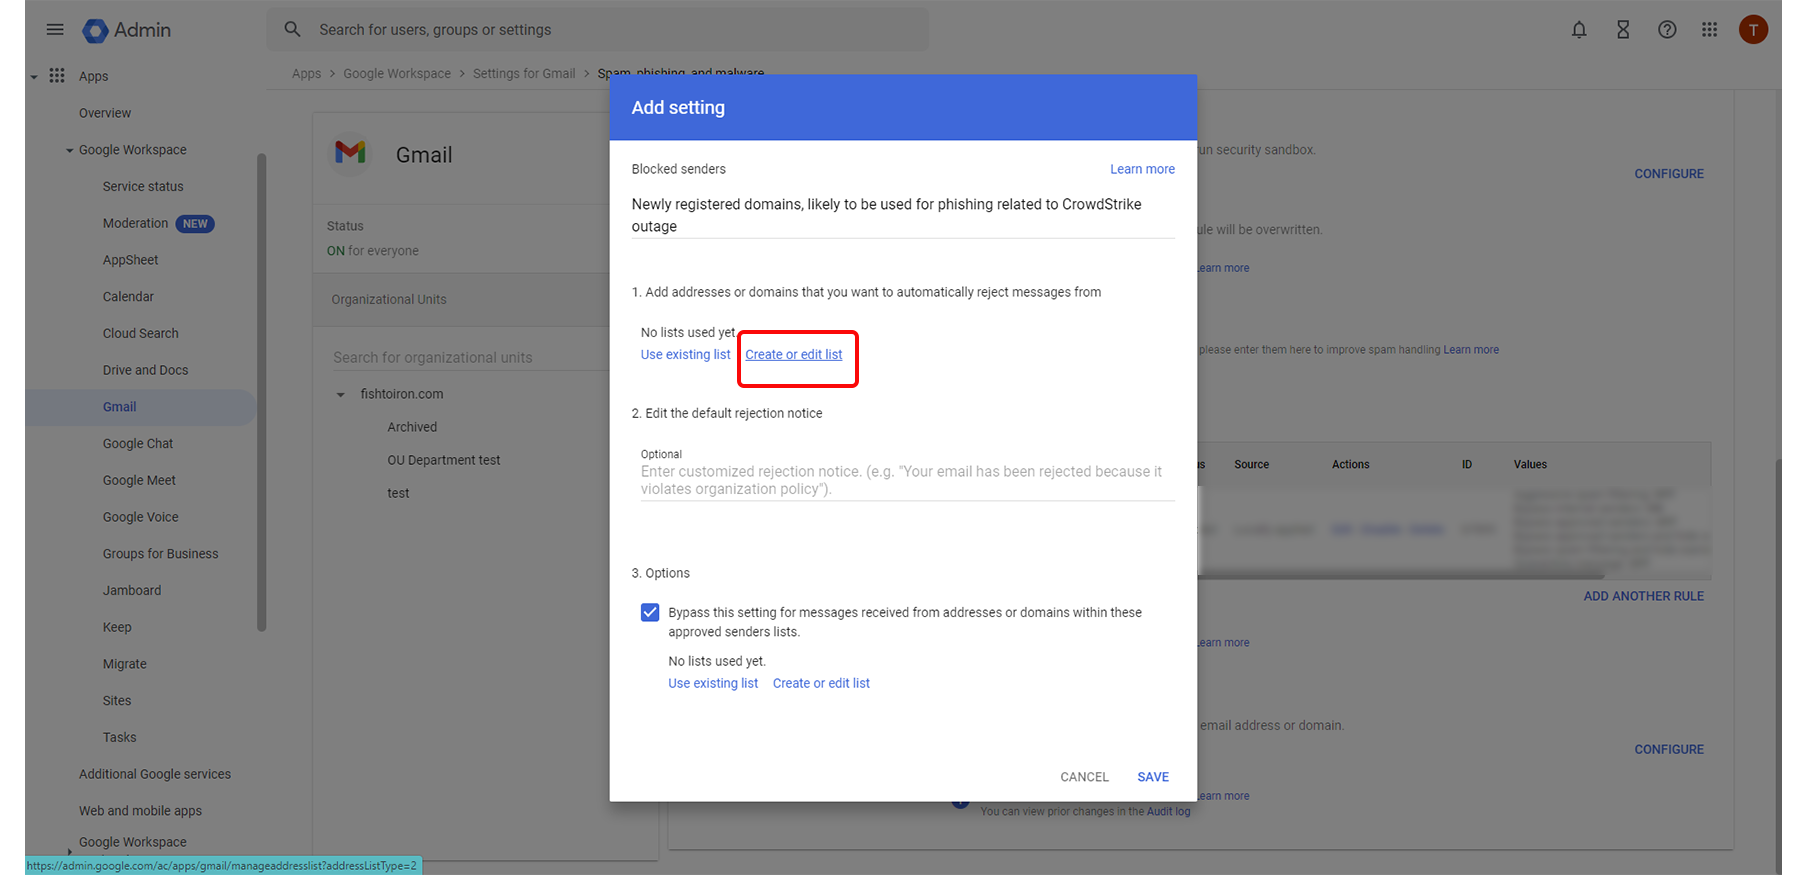The width and height of the screenshot is (1807, 875).
Task: Open the main hamburger menu
Action: pyautogui.click(x=55, y=30)
